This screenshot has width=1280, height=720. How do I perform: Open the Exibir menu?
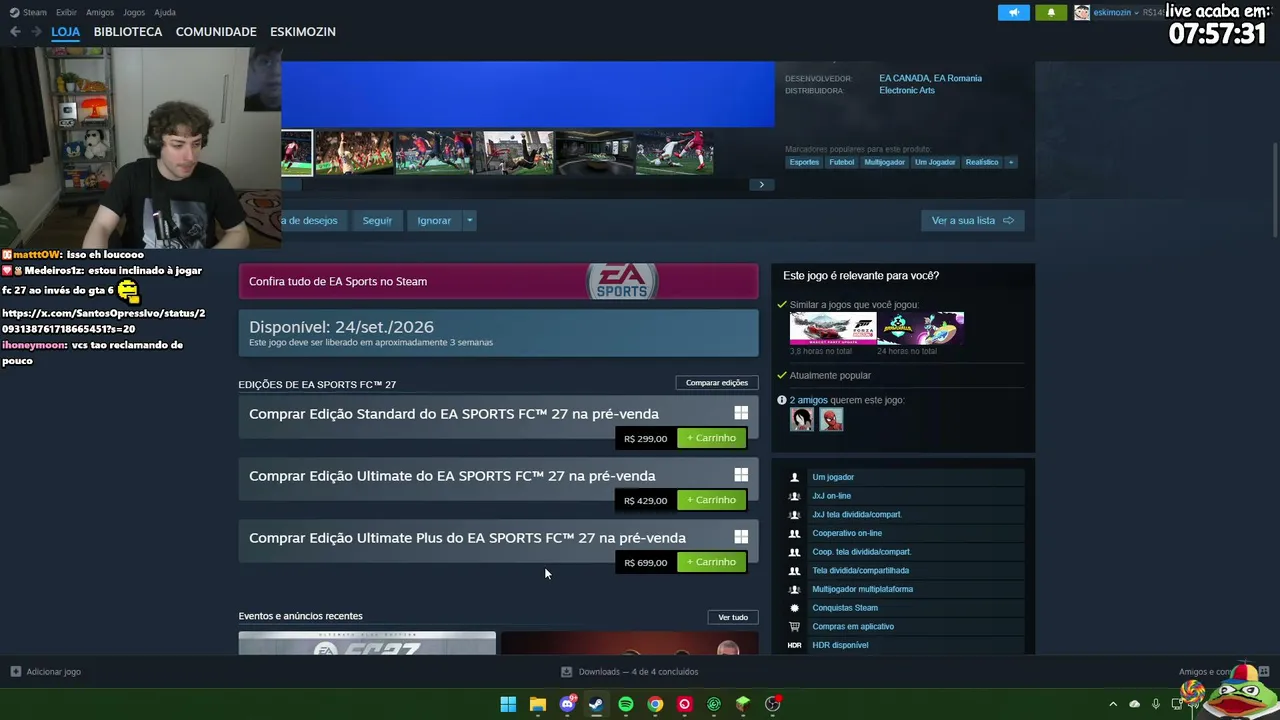(66, 12)
